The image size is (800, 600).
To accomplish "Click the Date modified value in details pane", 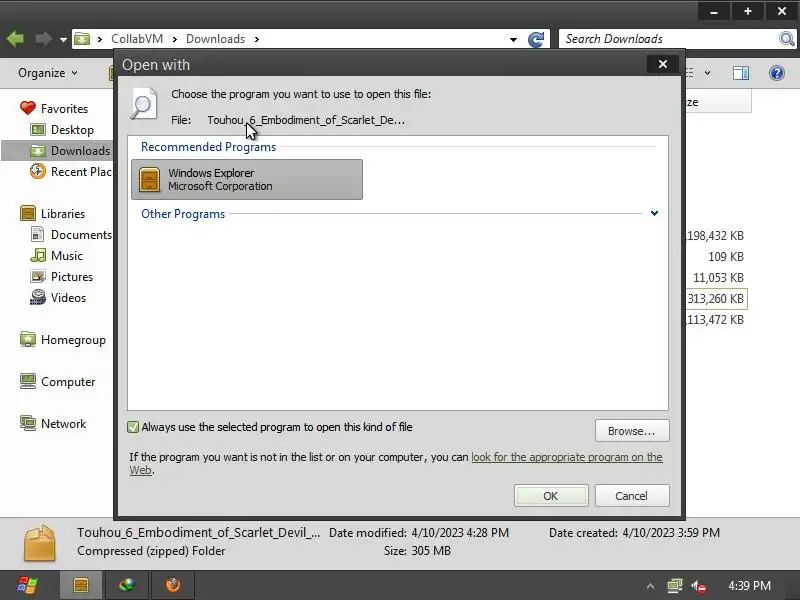I will (460, 533).
